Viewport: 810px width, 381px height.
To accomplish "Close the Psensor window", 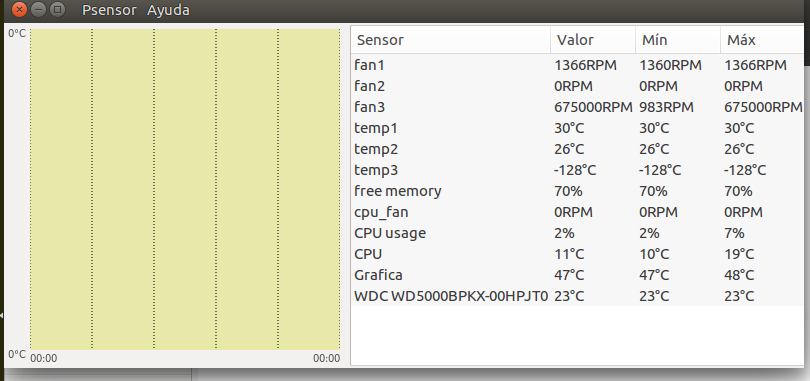I will (19, 9).
